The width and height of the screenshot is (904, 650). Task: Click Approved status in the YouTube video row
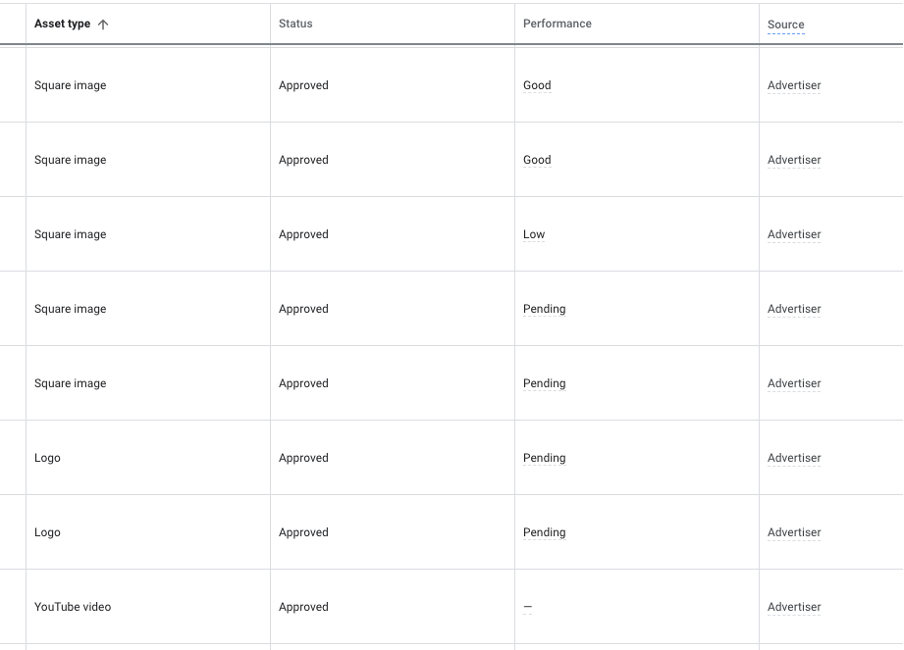303,607
